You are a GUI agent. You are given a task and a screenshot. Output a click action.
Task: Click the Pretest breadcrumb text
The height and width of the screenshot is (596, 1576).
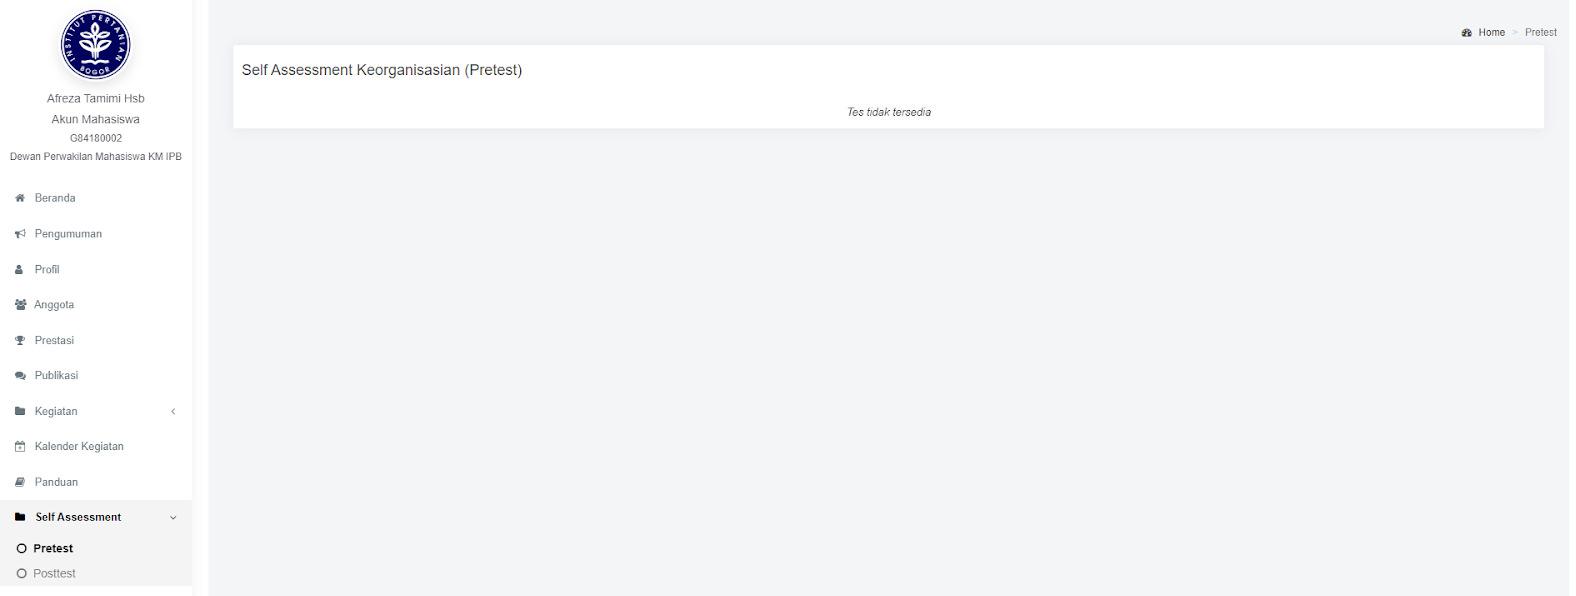(x=1540, y=33)
